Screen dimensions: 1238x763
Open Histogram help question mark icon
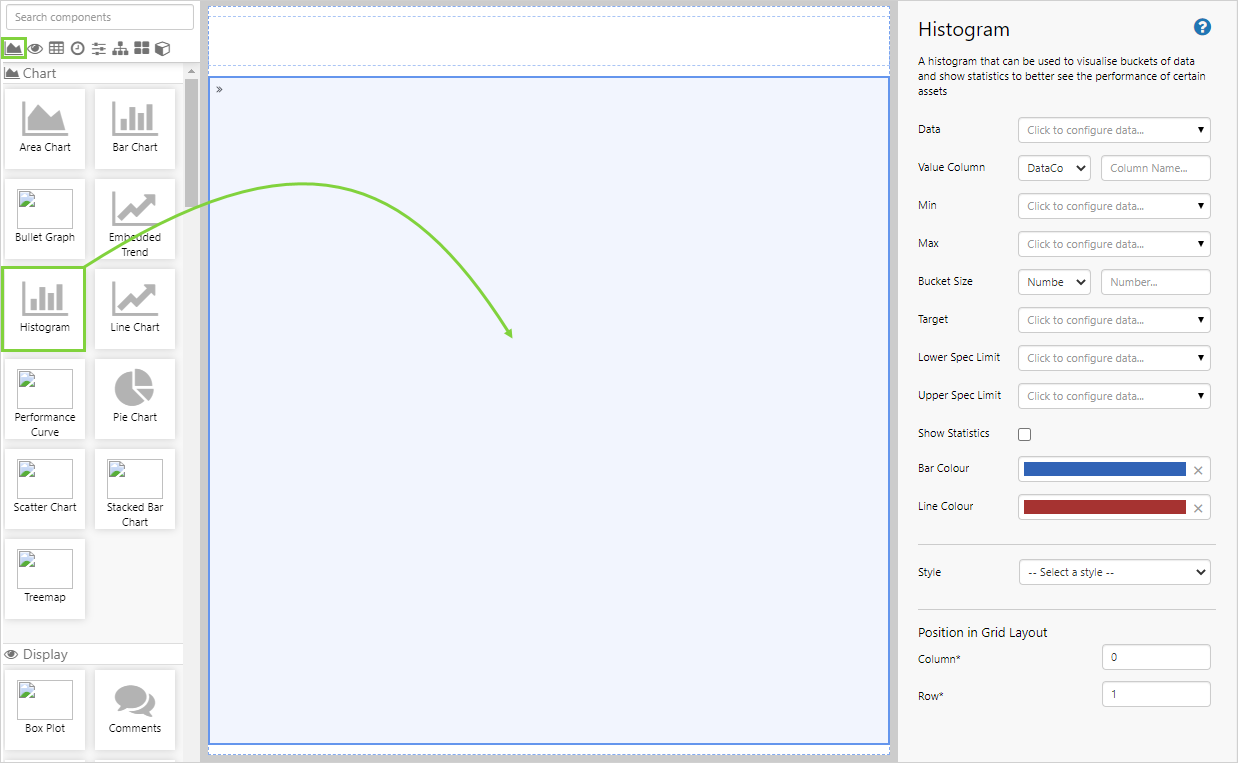[1203, 27]
